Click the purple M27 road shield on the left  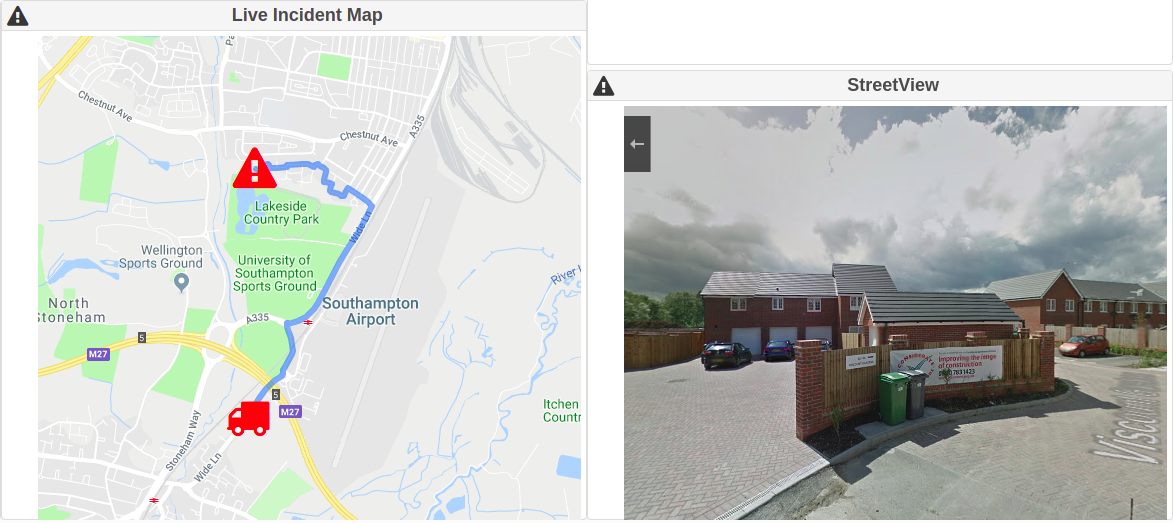(98, 354)
